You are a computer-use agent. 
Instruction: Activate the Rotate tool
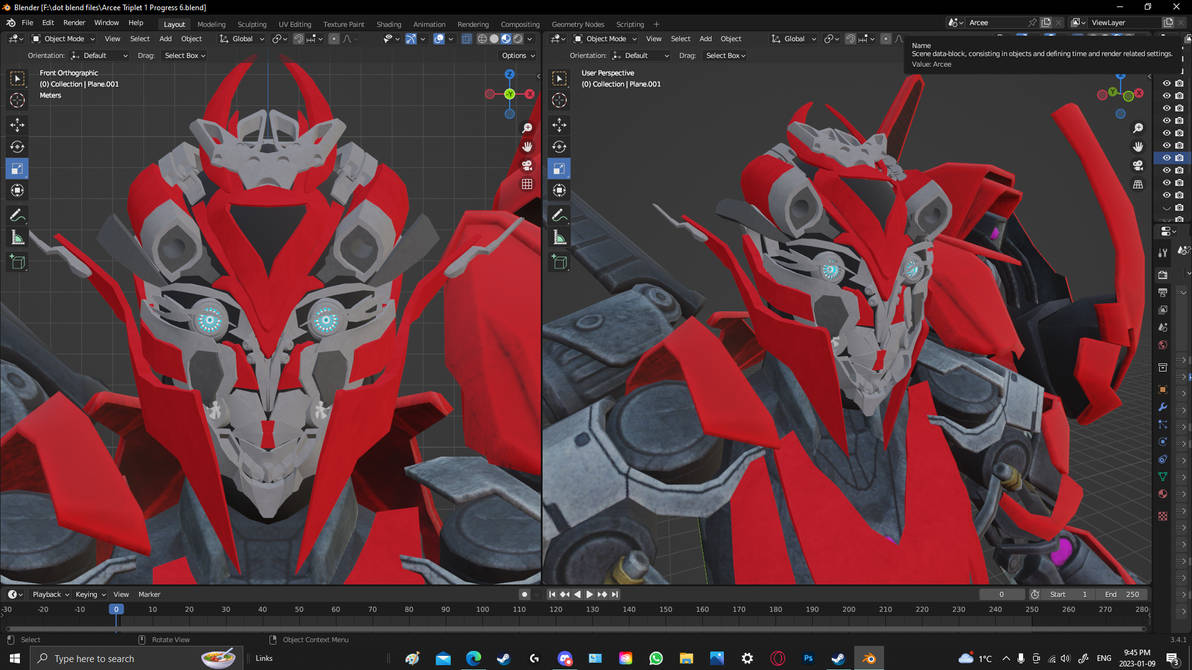[x=17, y=146]
